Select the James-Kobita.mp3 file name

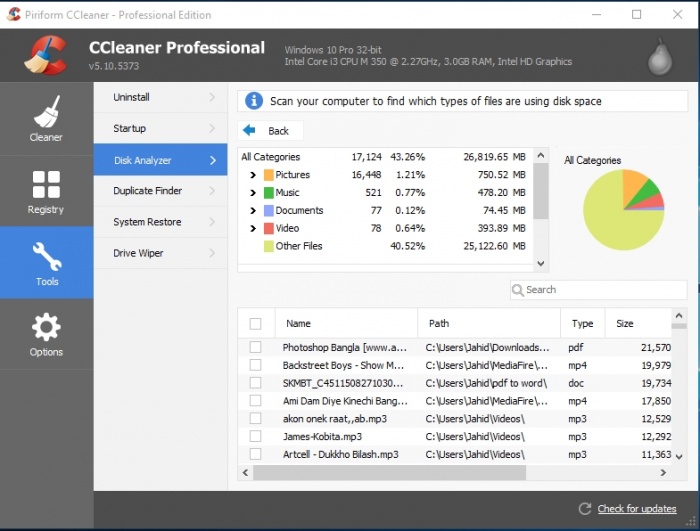click(x=322, y=437)
